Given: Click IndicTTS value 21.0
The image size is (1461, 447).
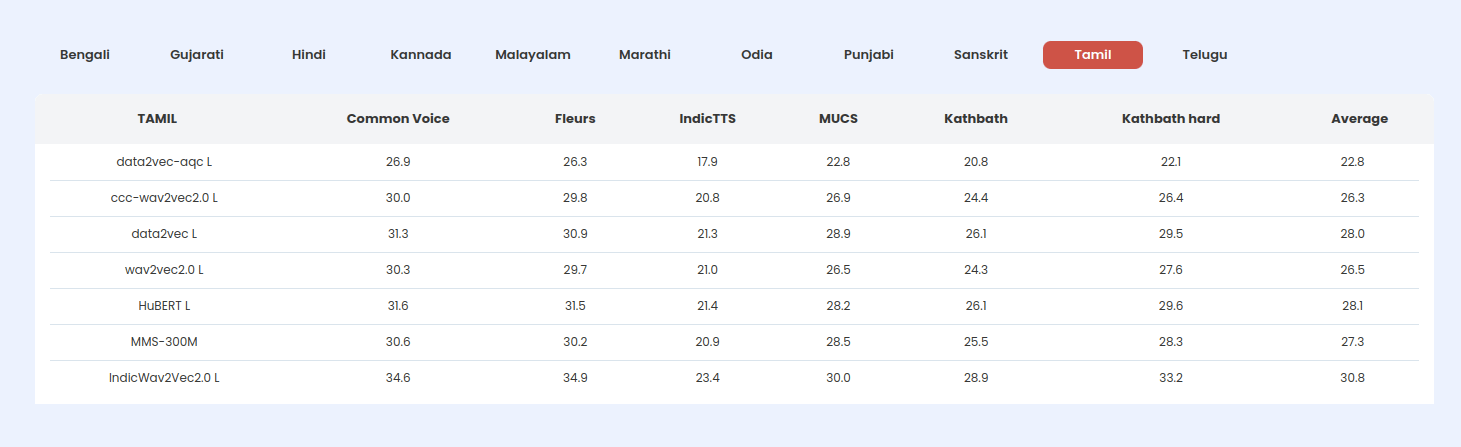Looking at the screenshot, I should tap(708, 270).
